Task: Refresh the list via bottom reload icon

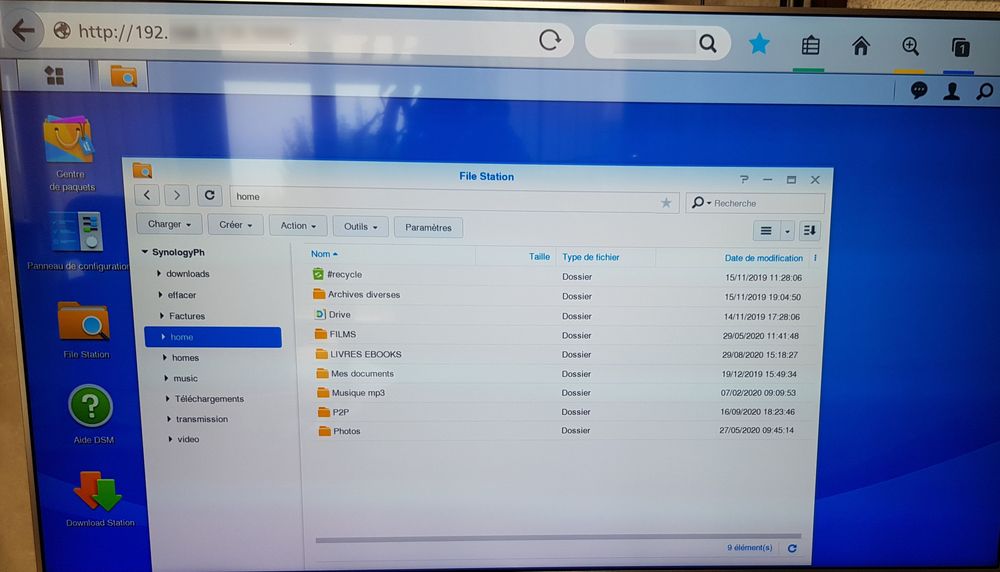Action: click(x=791, y=548)
